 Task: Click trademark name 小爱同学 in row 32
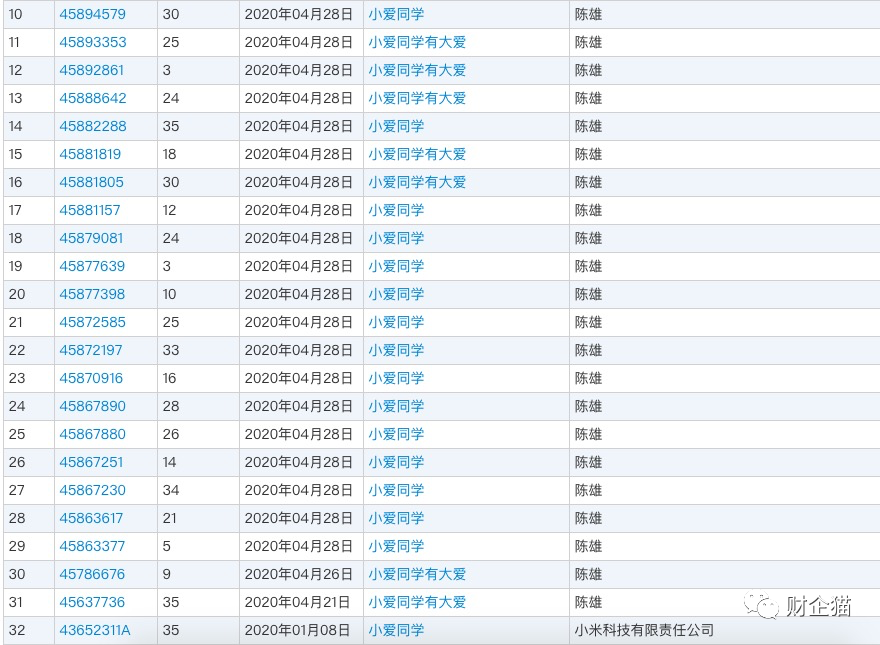(x=396, y=630)
